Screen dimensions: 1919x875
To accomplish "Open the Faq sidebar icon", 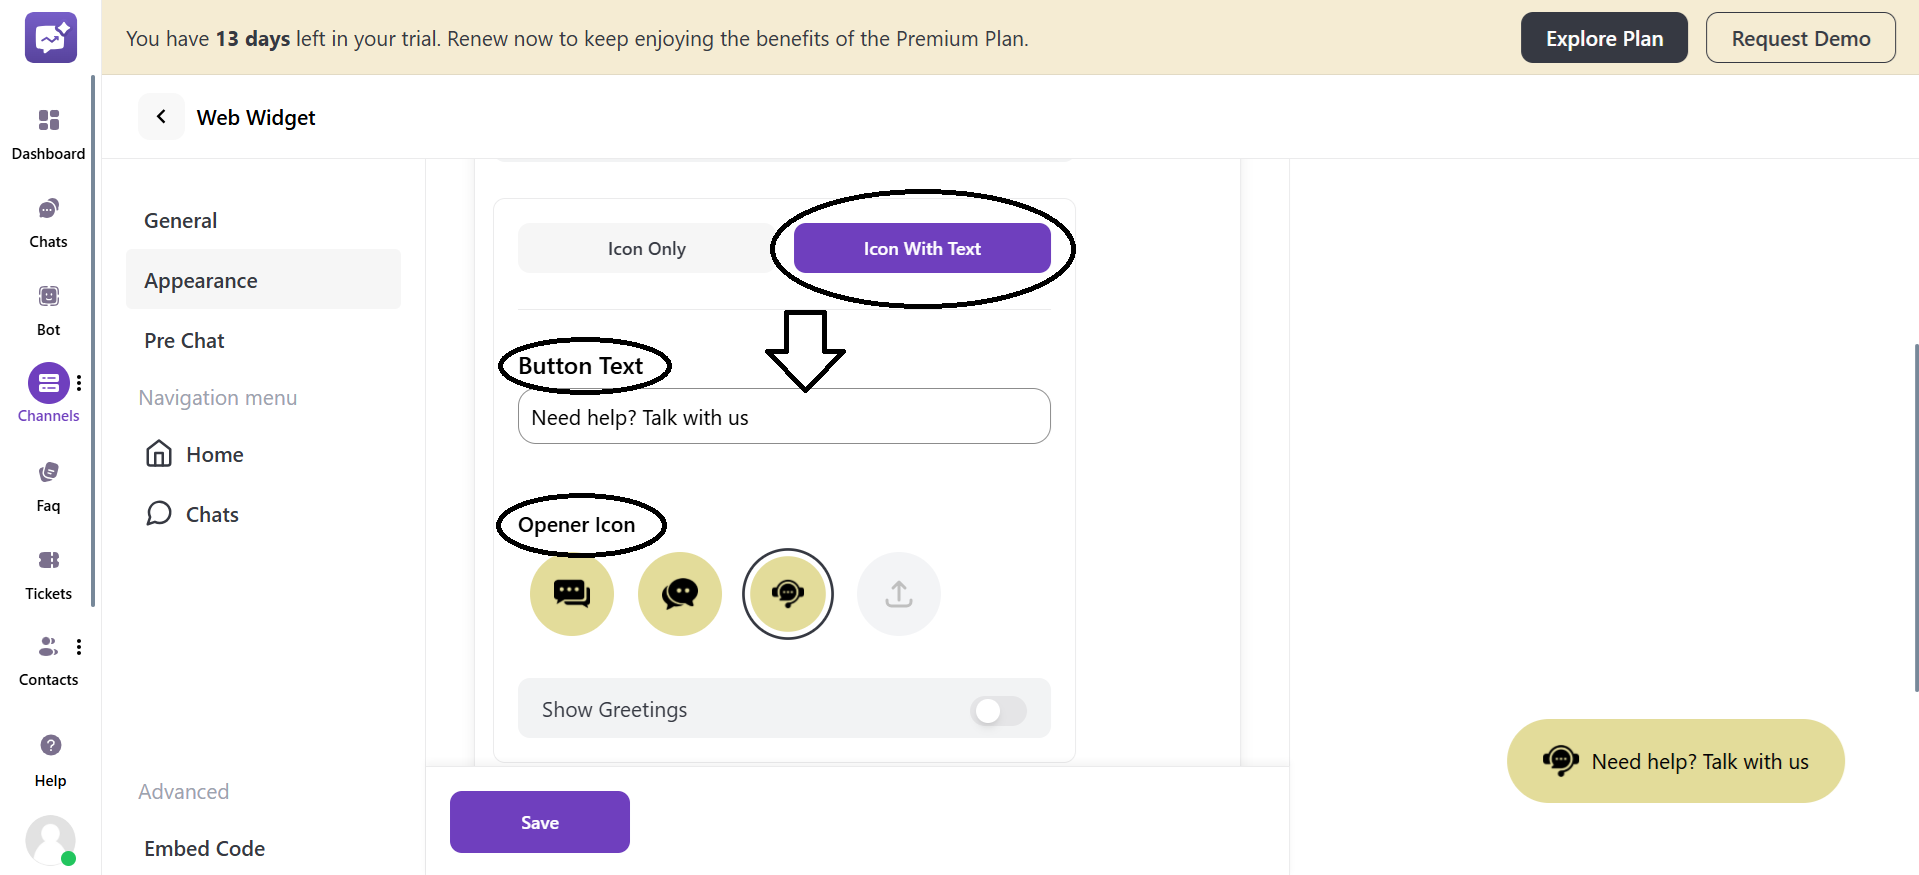I will [48, 473].
